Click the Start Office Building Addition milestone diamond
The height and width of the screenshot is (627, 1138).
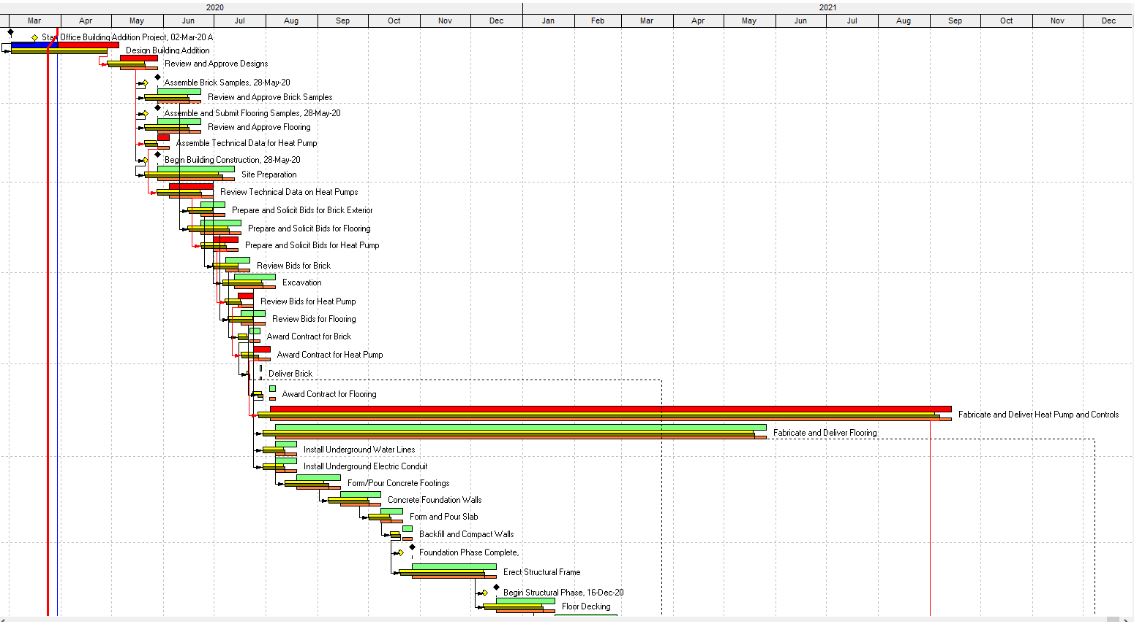(34, 37)
